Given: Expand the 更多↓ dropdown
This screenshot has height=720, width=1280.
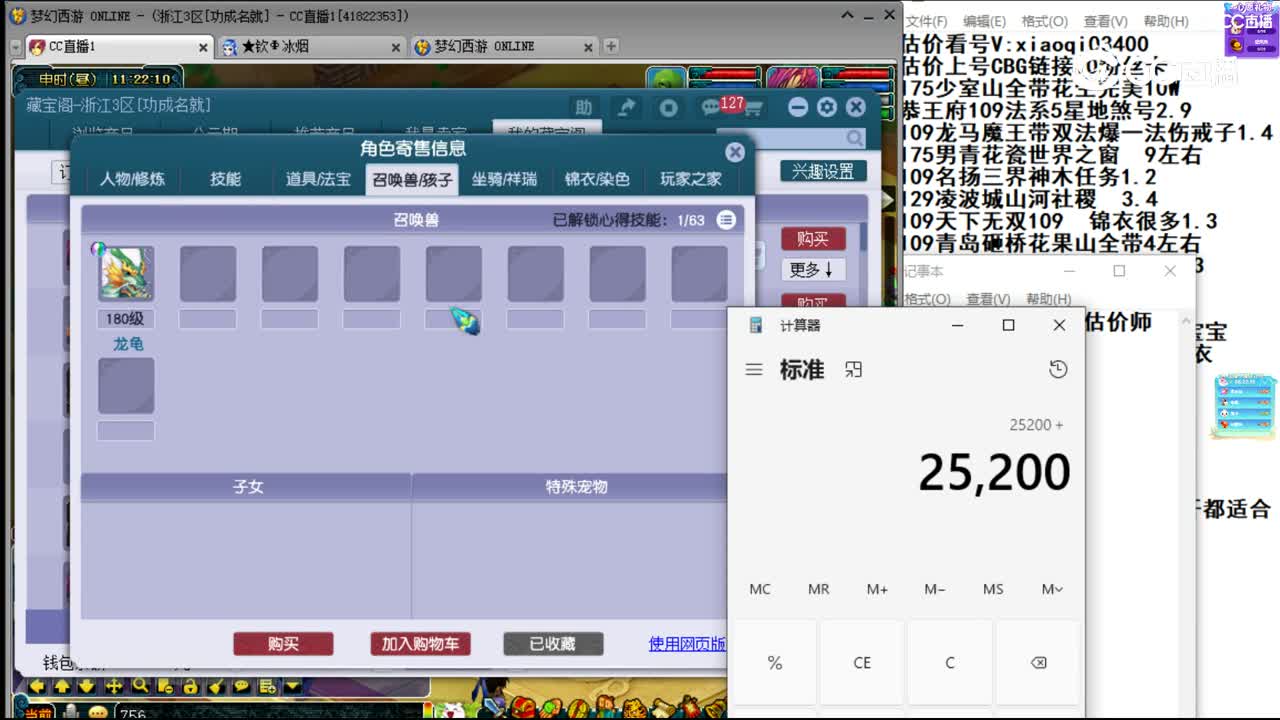Looking at the screenshot, I should (811, 270).
